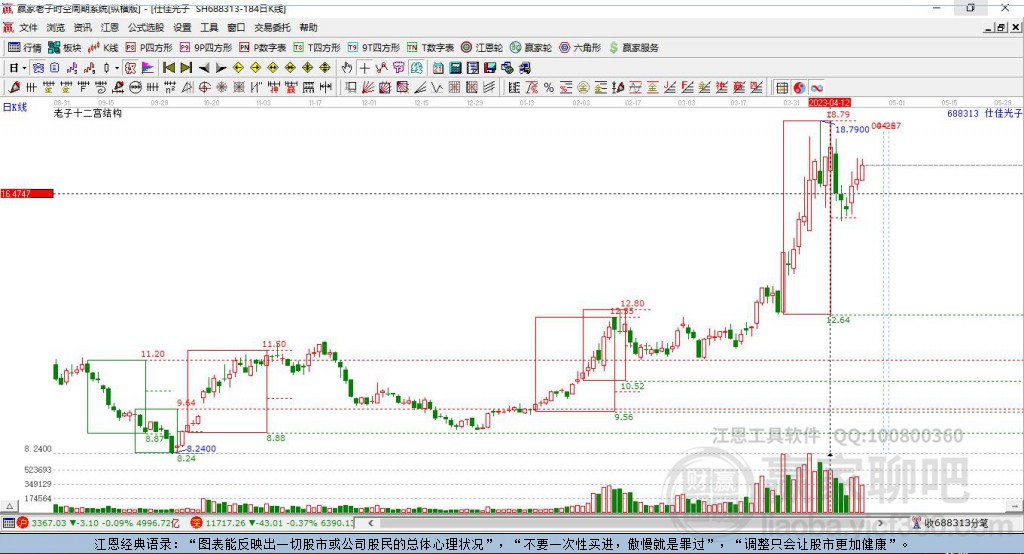The image size is (1024, 554).
Task: Open the 赢家轮 wheel tool
Action: (x=531, y=48)
